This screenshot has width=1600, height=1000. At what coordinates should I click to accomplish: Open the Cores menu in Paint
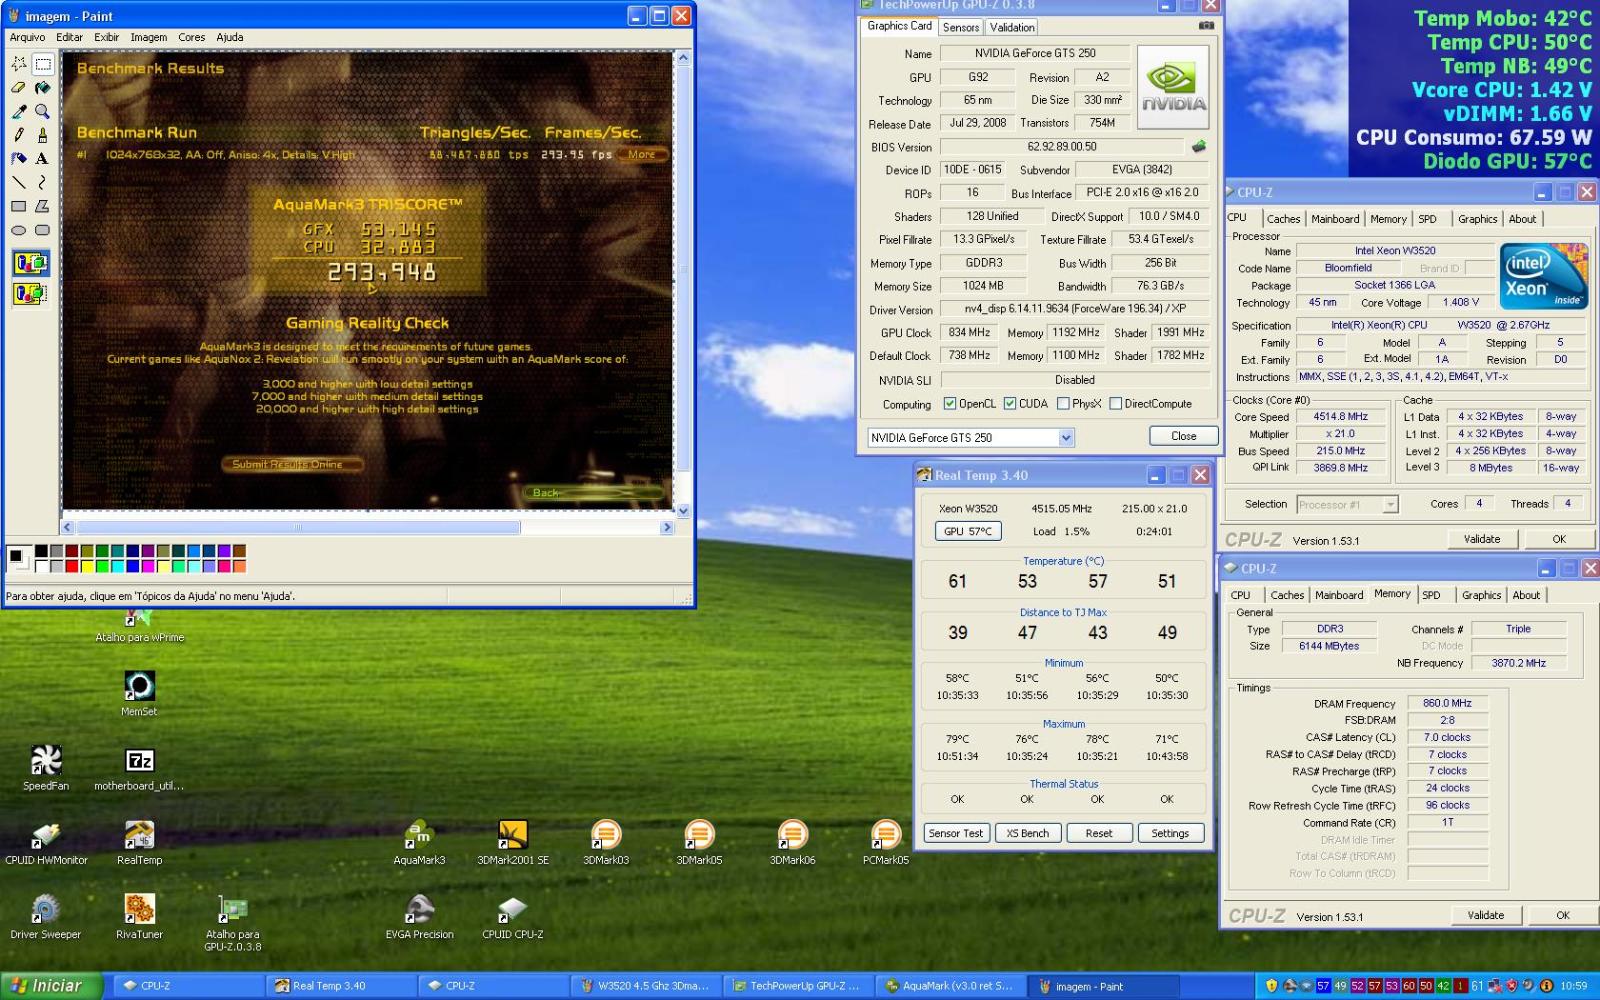[191, 37]
